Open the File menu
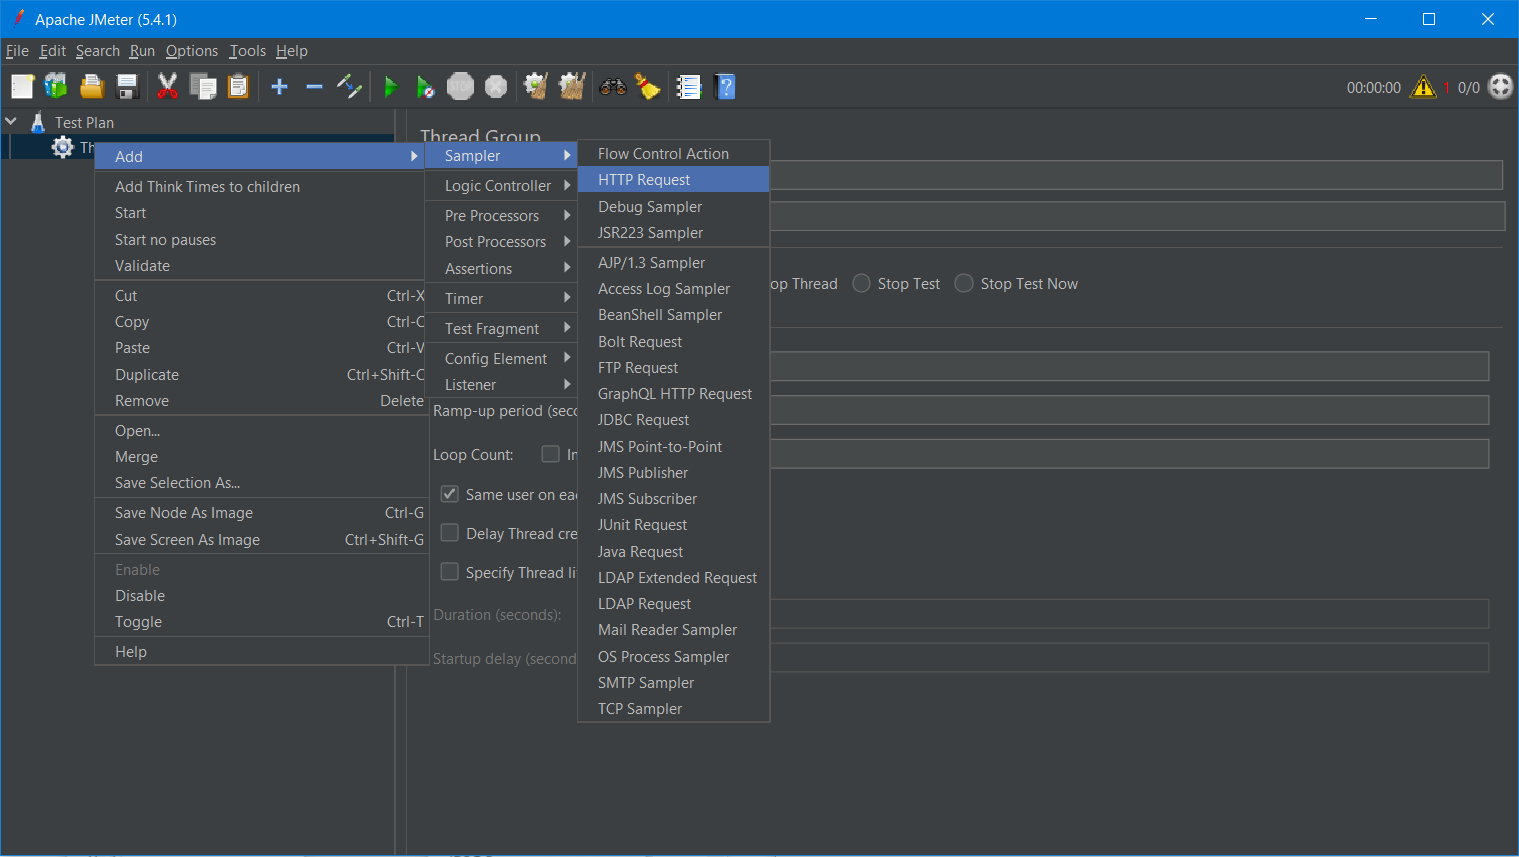The width and height of the screenshot is (1519, 857). [x=17, y=51]
